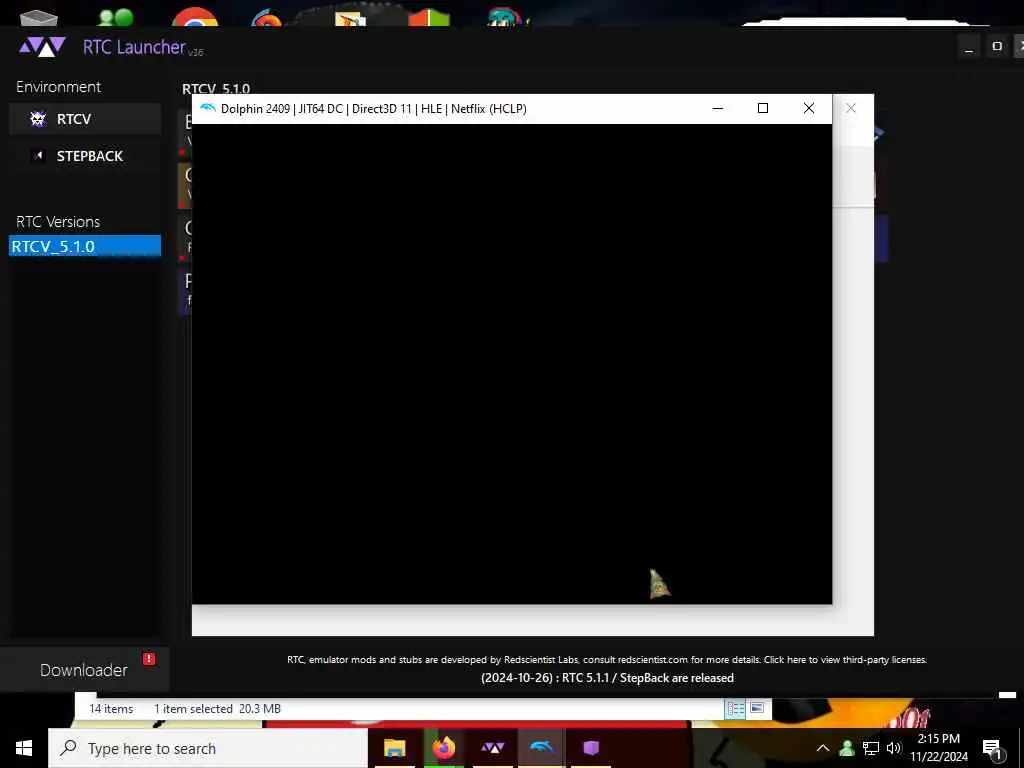Open the Downloader panel

pos(84,670)
